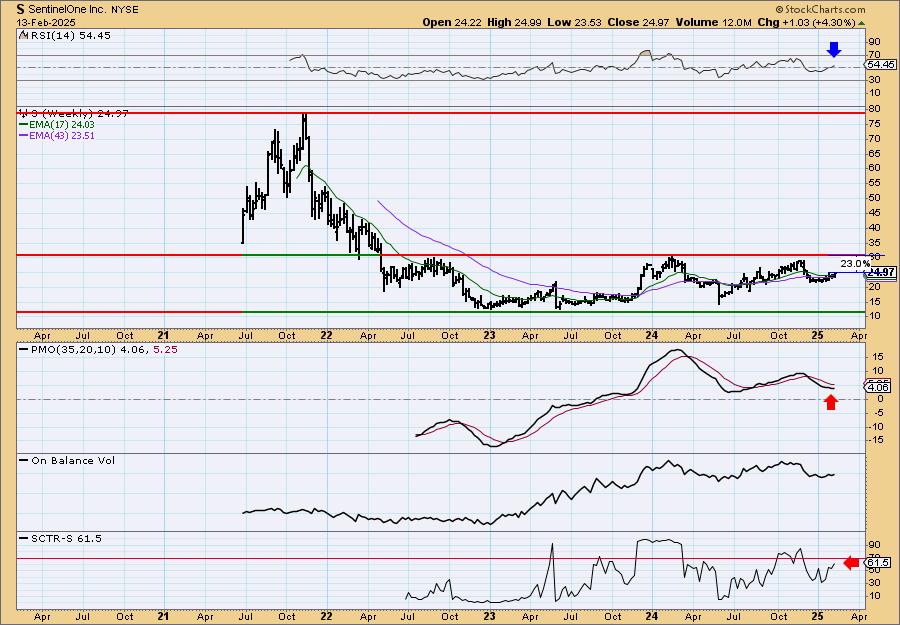900x625 pixels.
Task: Click the RSI(14) 54.45 legend label
Action: (70, 36)
